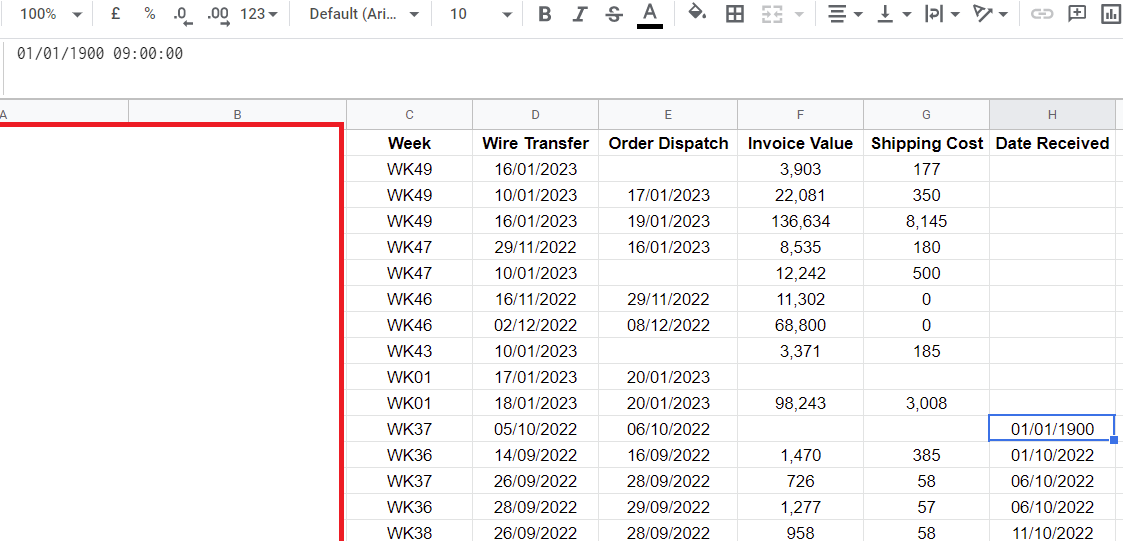Click the Shipping Cost header cell
The image size is (1123, 541).
tap(927, 143)
